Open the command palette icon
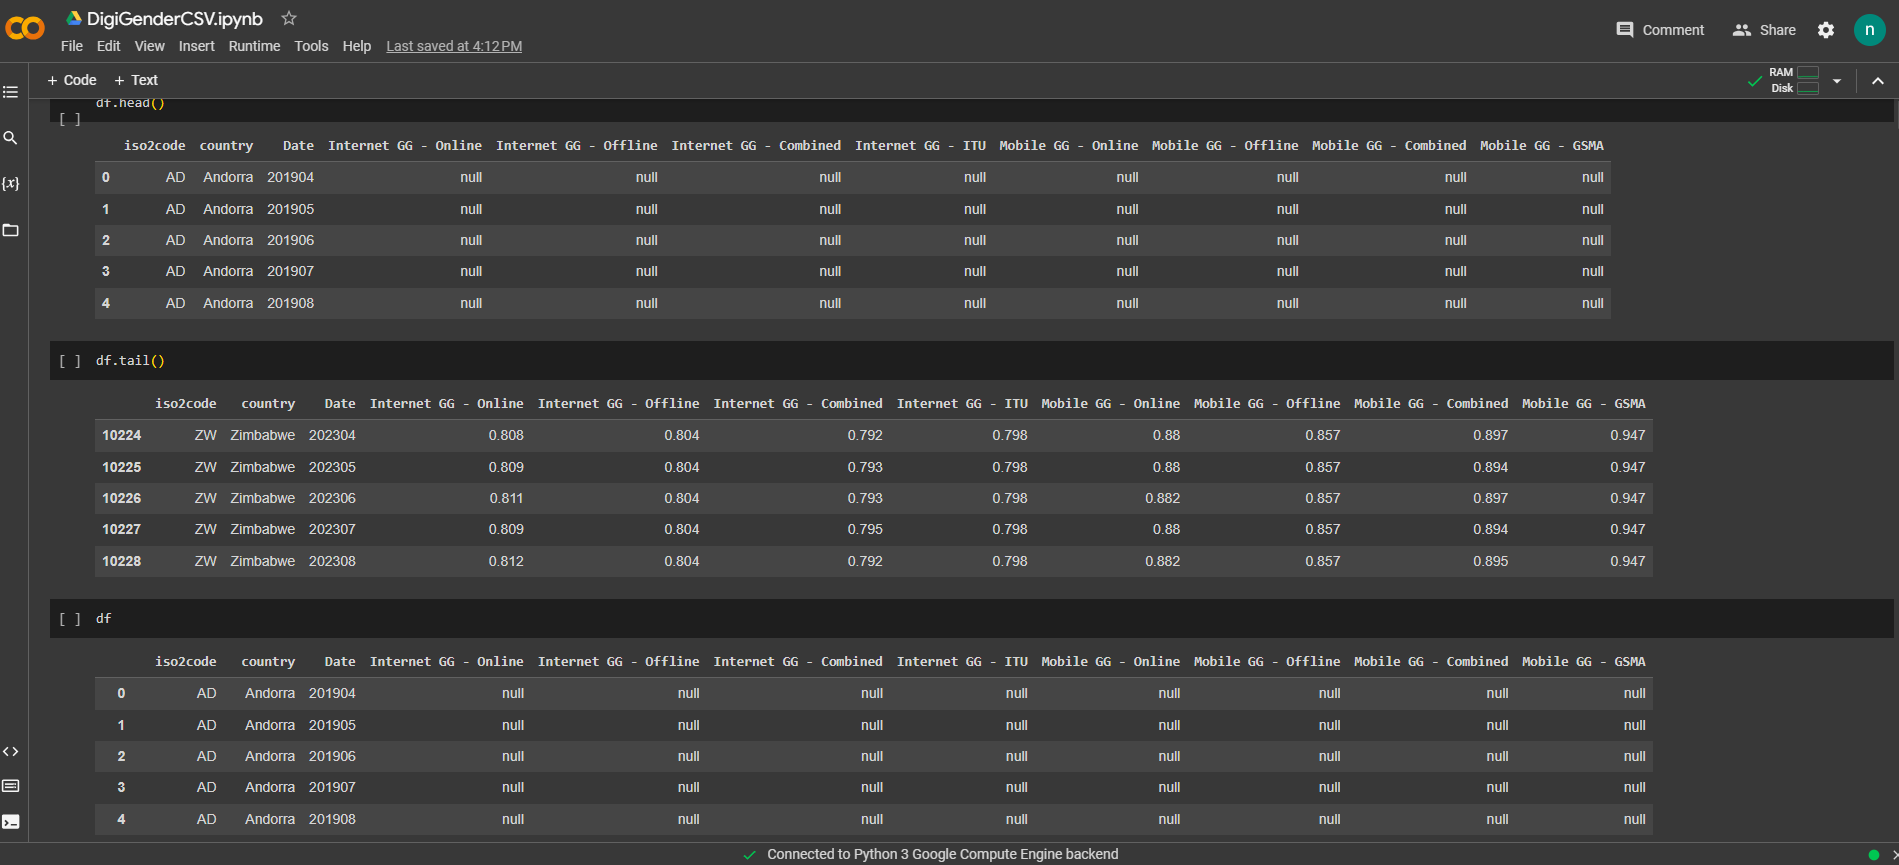 [x=11, y=786]
